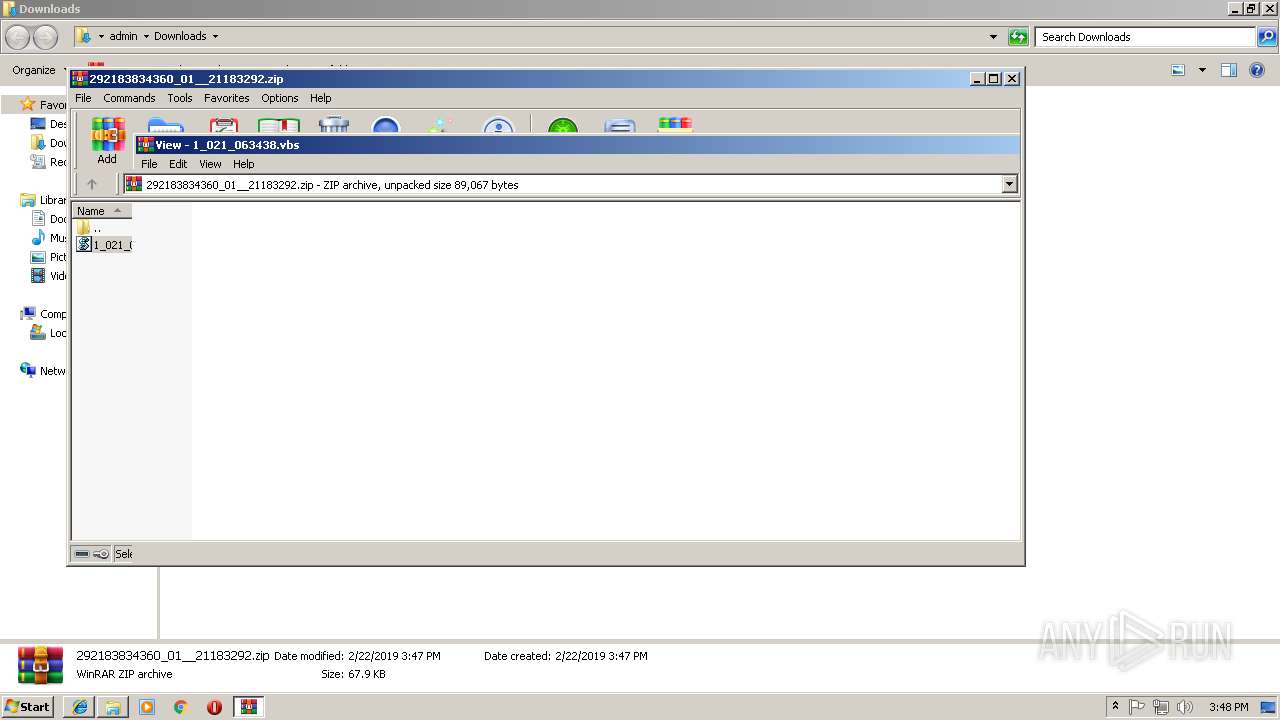Open the Favorites menu in WinRAR
The width and height of the screenshot is (1280, 720).
click(227, 98)
